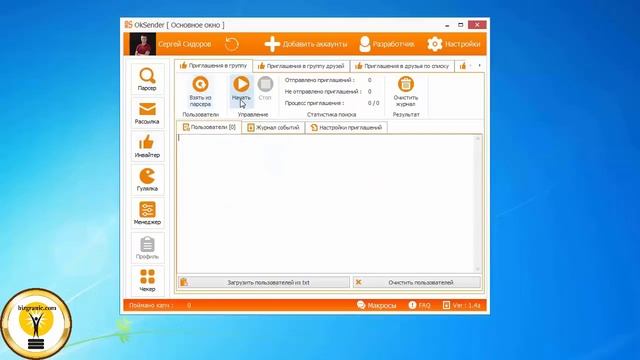Image resolution: width=640 pixels, height=360 pixels.
Task: Open the Разработчик developer info
Action: coord(387,44)
